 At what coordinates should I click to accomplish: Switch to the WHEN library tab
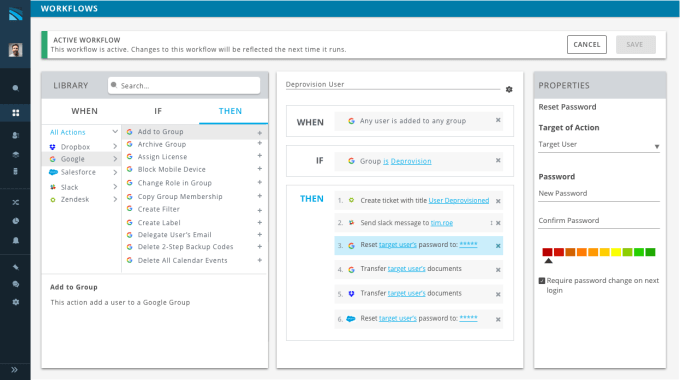click(85, 111)
